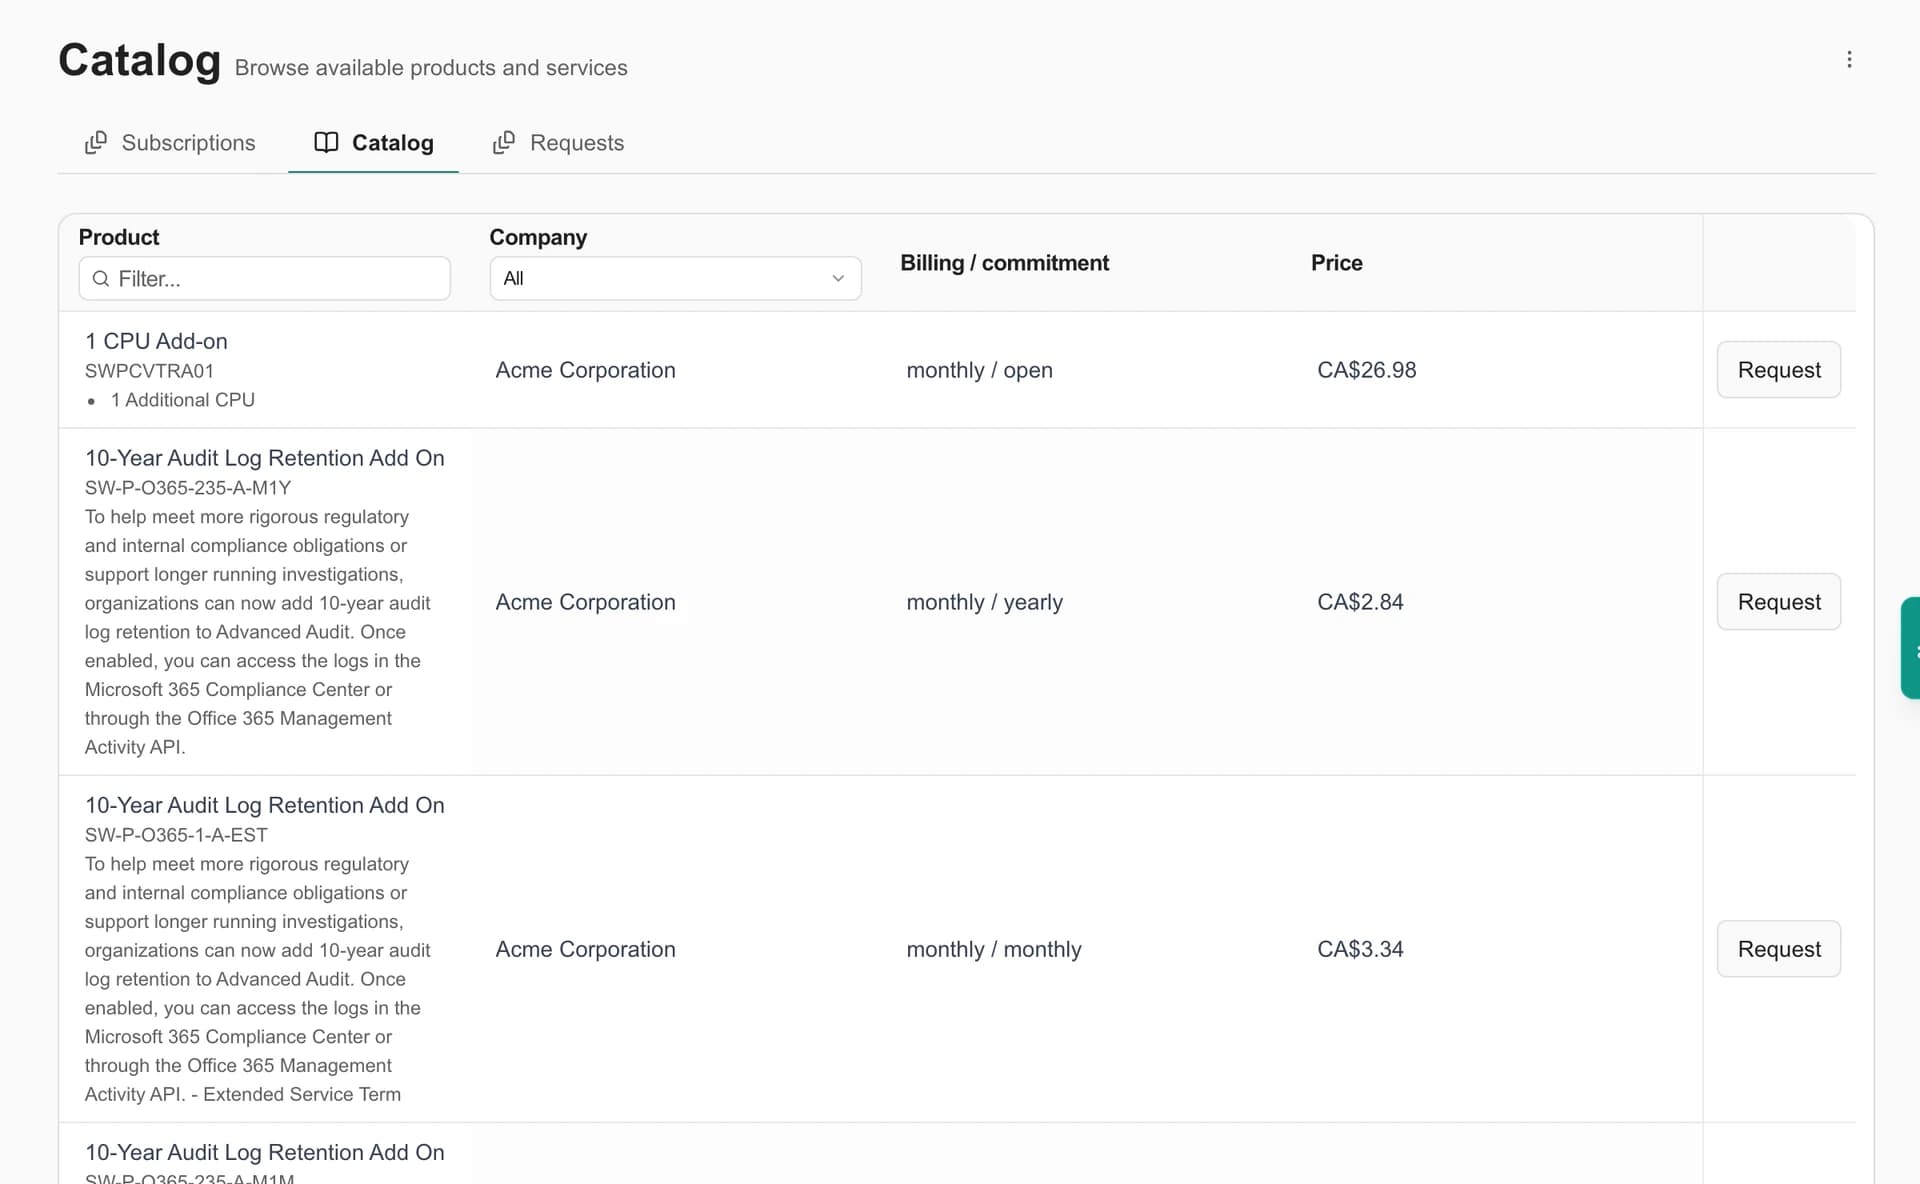Click the SKU SW-P-O365-1-A-EST
The height and width of the screenshot is (1184, 1920).
(176, 835)
